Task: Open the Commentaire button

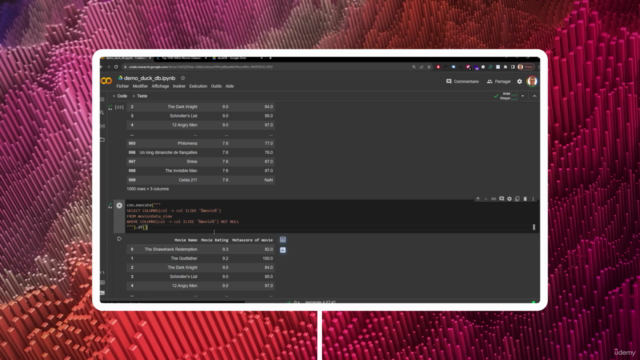Action: coord(462,82)
